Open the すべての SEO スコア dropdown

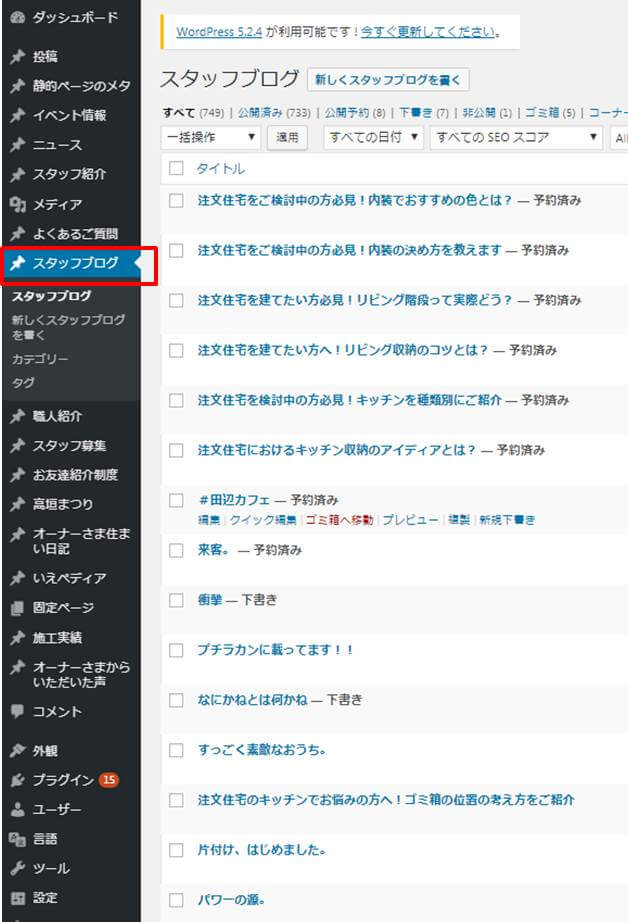516,137
